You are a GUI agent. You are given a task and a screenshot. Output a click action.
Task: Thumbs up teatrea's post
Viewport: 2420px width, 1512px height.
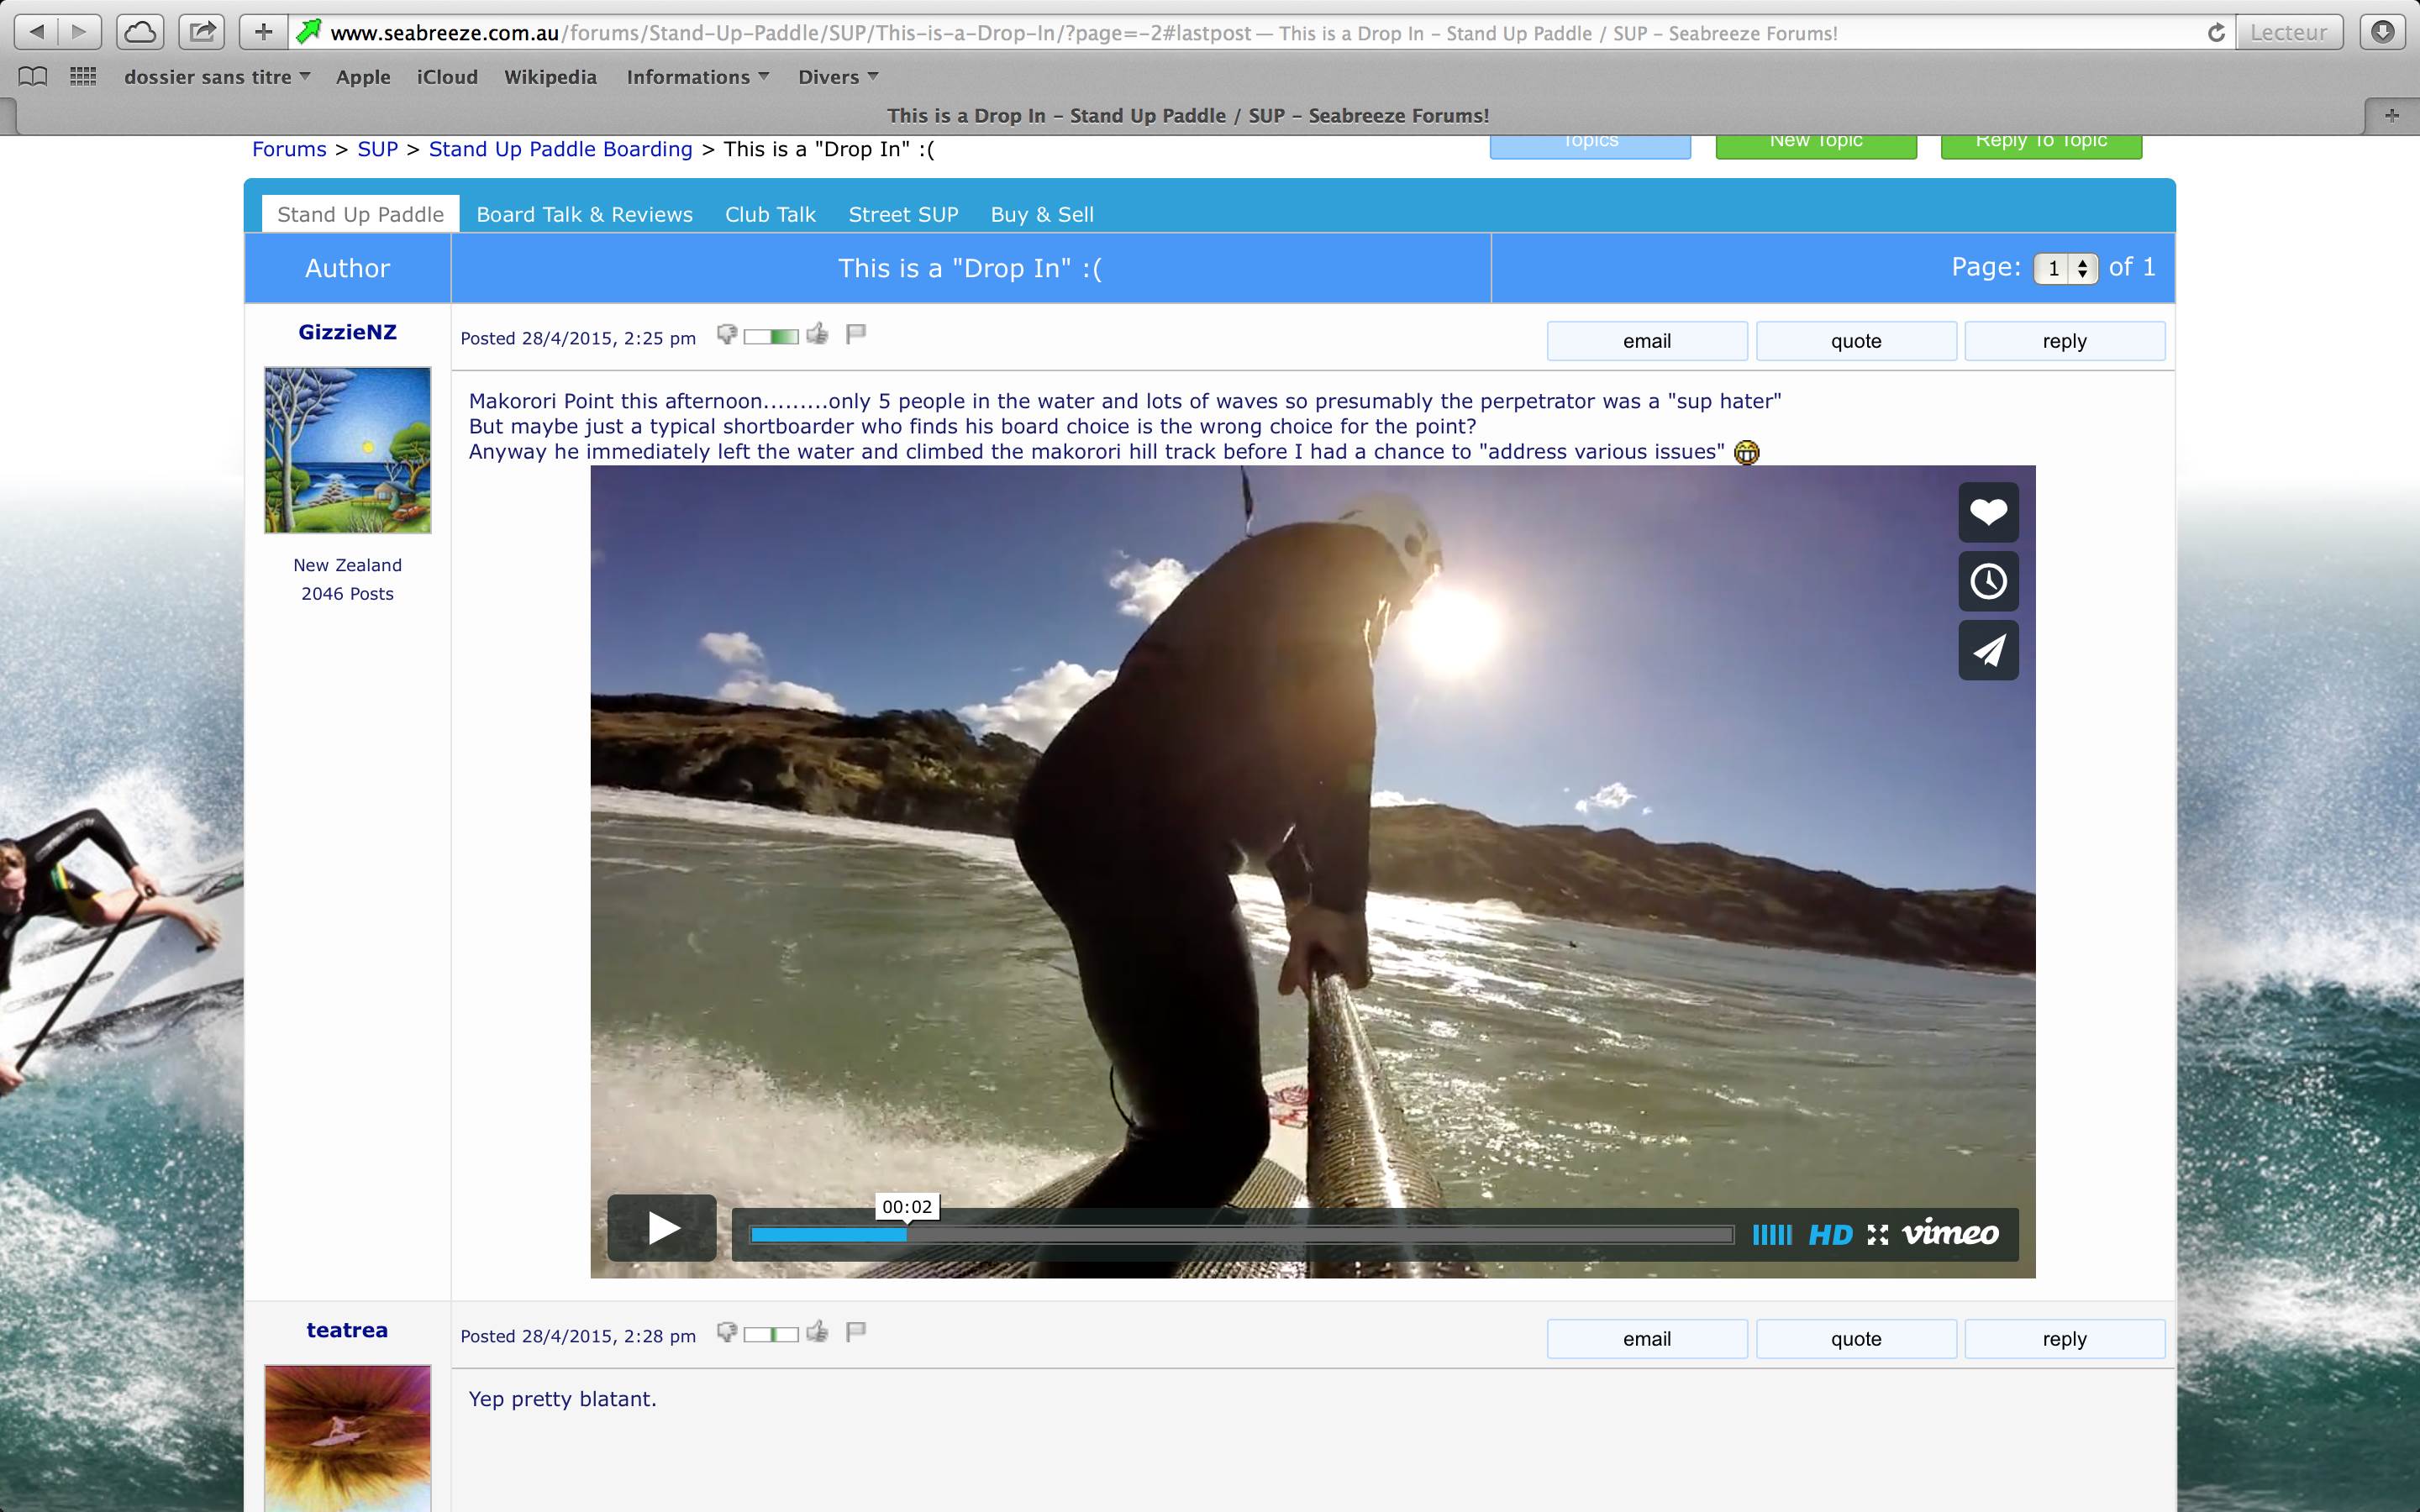[817, 1332]
